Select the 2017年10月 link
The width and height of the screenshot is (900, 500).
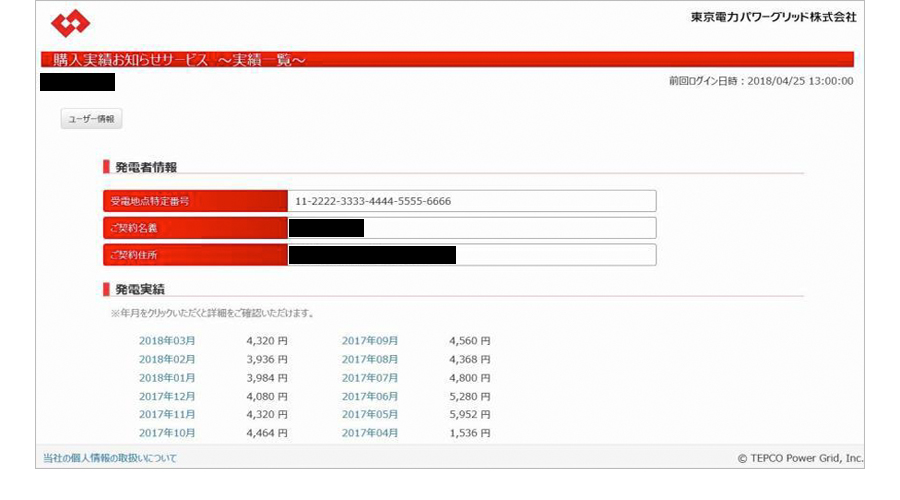(167, 433)
